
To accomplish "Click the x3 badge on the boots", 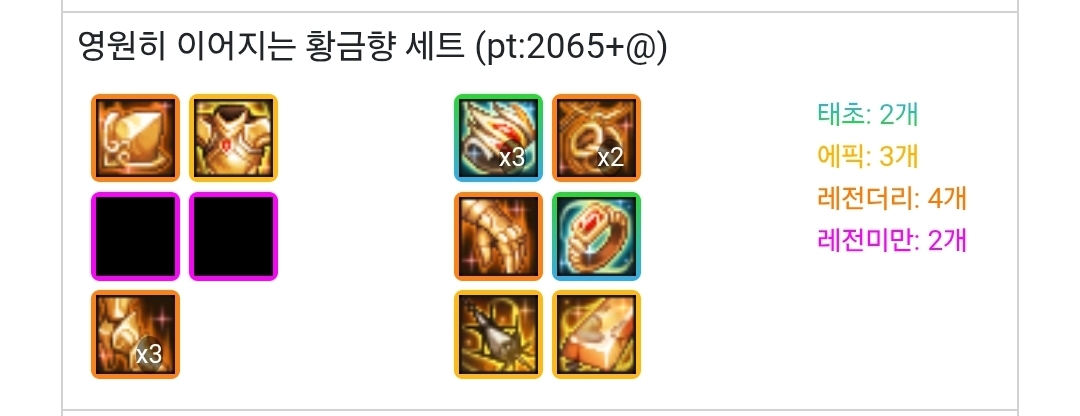I will pos(149,355).
